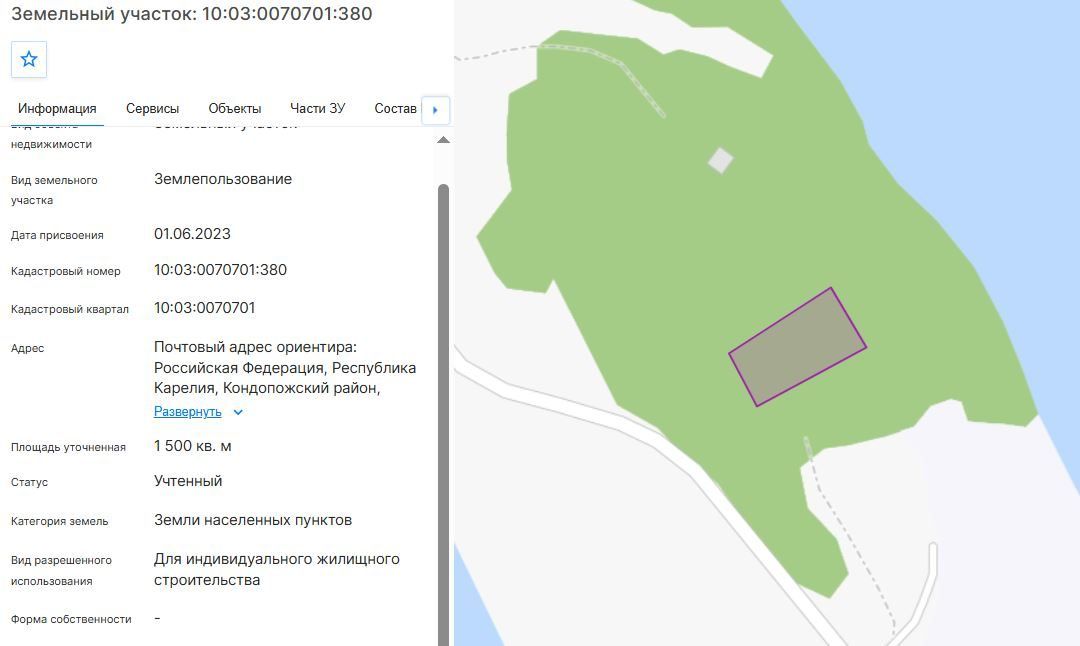Click Для индивидуального жилищного строительства text
The width and height of the screenshot is (1080, 646).
(277, 570)
